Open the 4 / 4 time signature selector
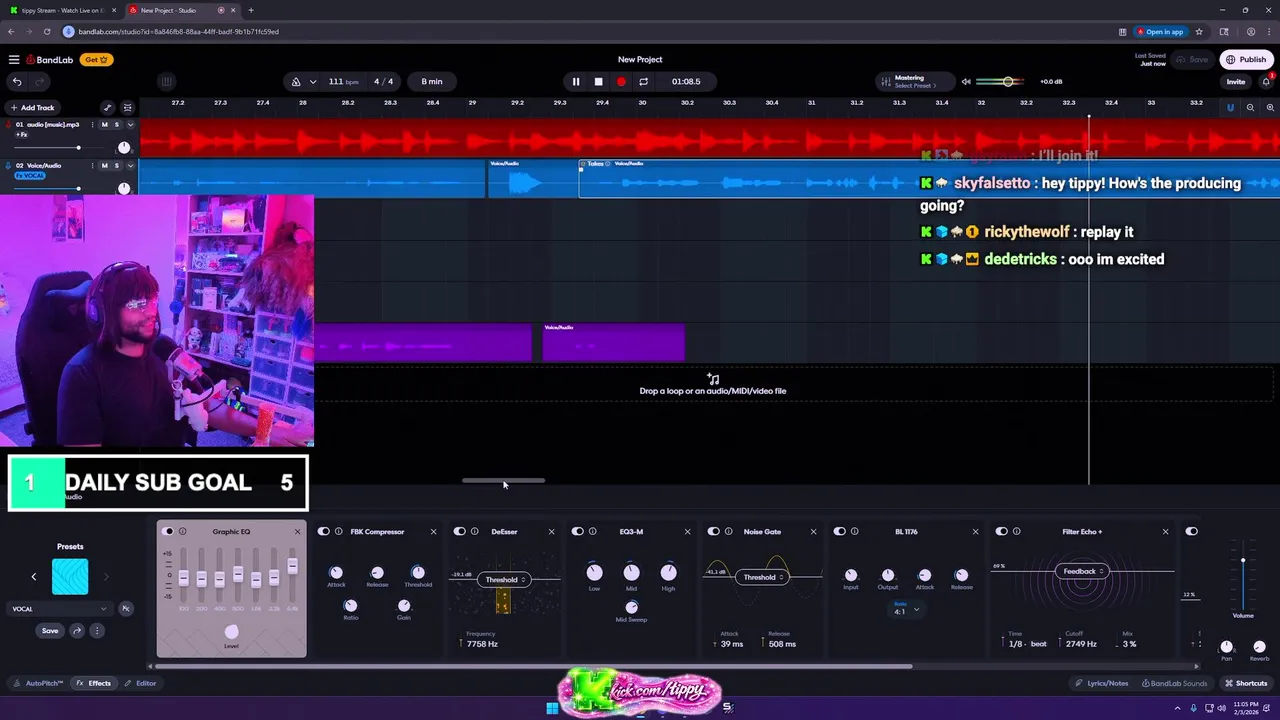Viewport: 1280px width, 720px height. coord(383,82)
